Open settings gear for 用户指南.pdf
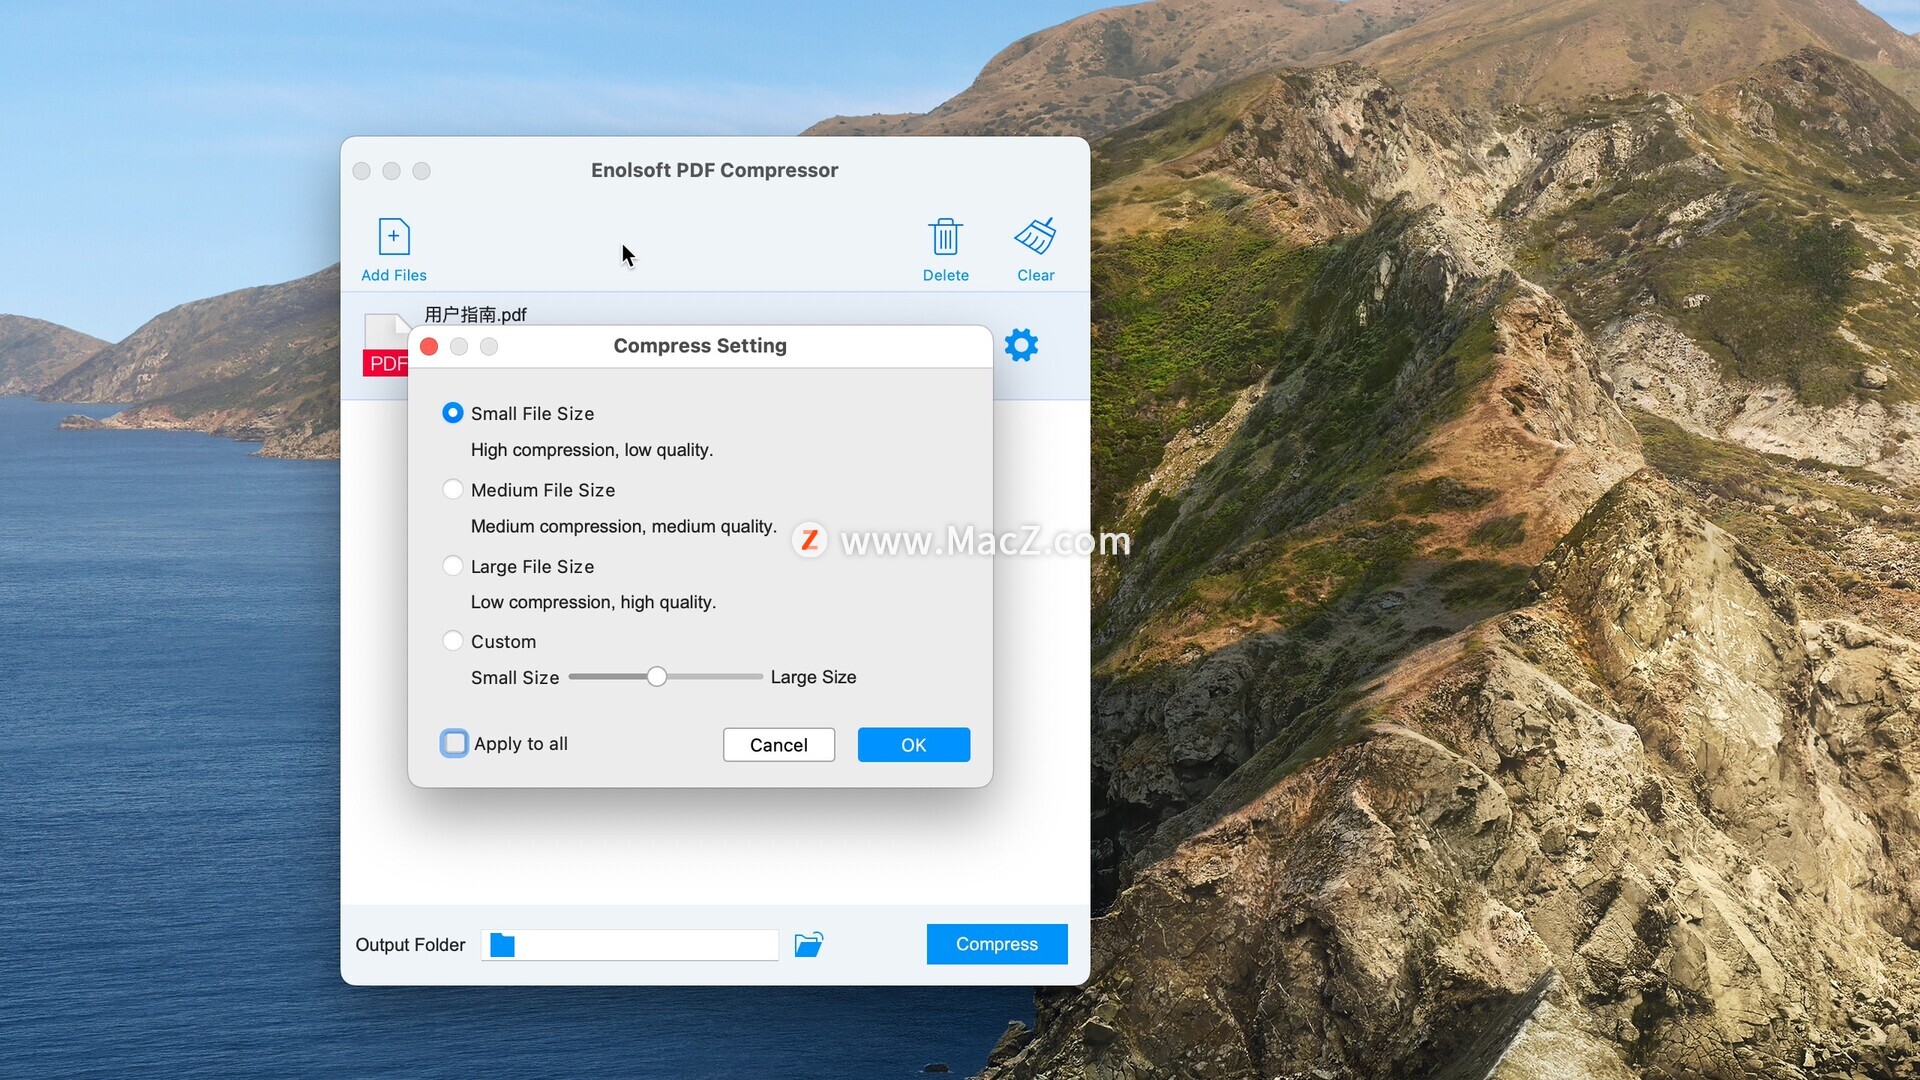This screenshot has width=1920, height=1080. (1021, 346)
